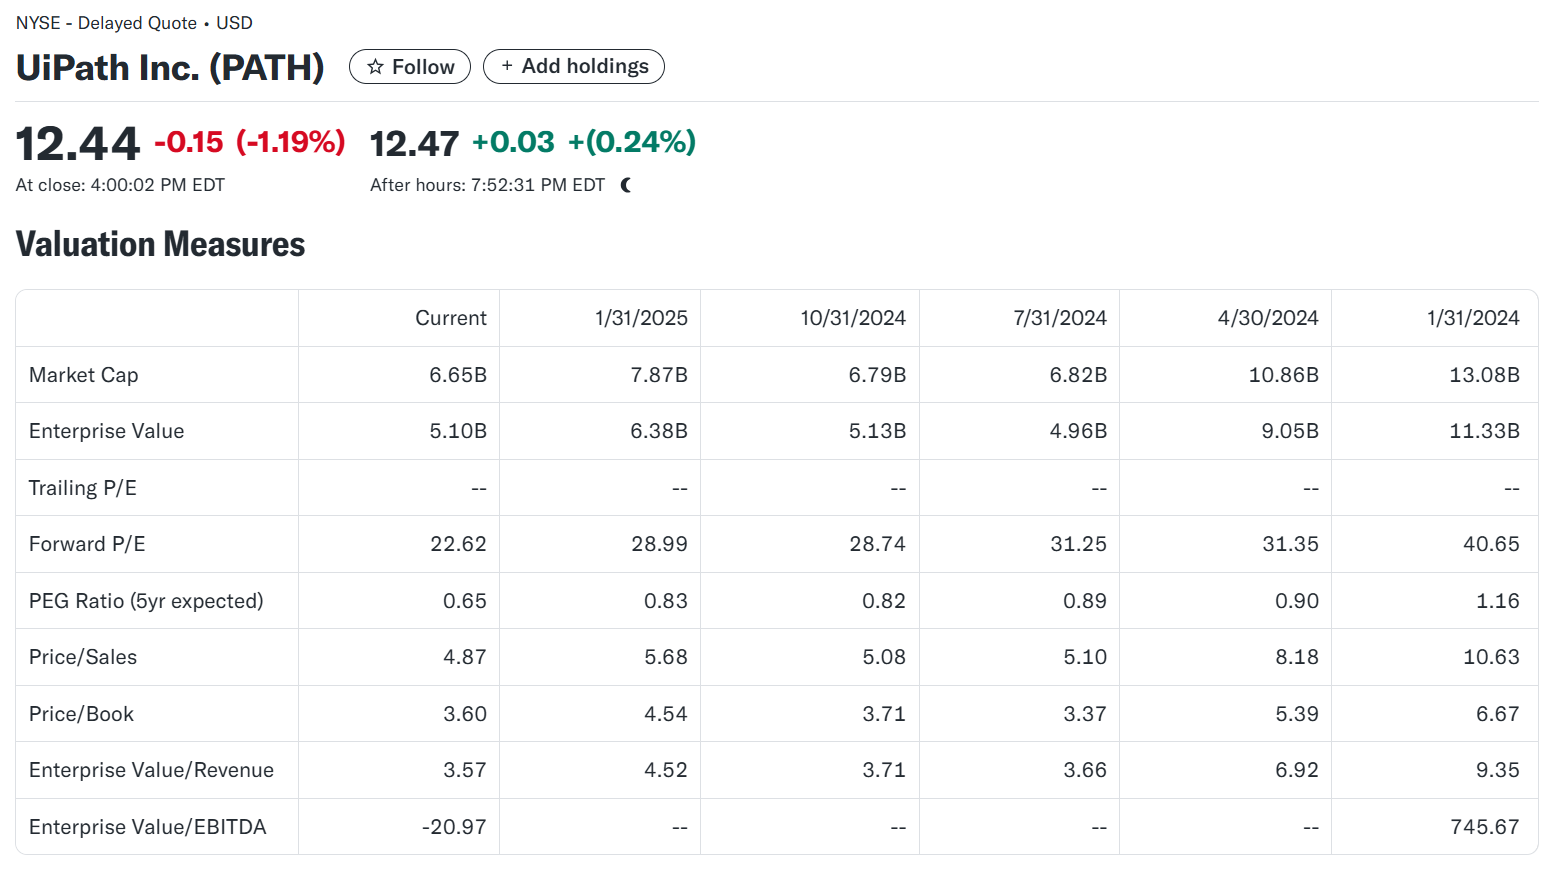Click the NYSE Delayed Quote USD label
Viewport: 1555px width, 871px height.
point(134,23)
